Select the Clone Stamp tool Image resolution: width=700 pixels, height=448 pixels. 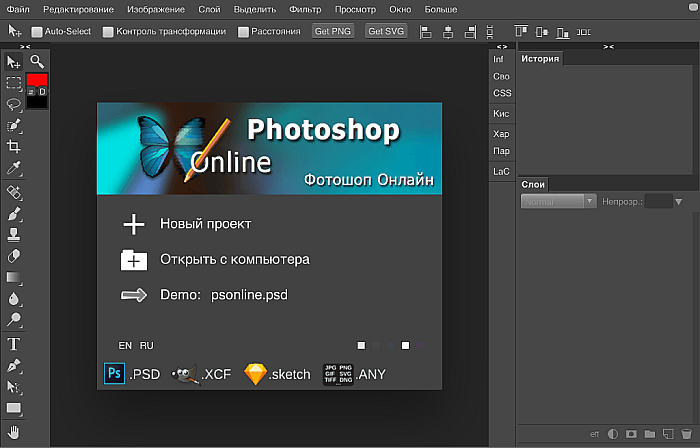[x=13, y=235]
